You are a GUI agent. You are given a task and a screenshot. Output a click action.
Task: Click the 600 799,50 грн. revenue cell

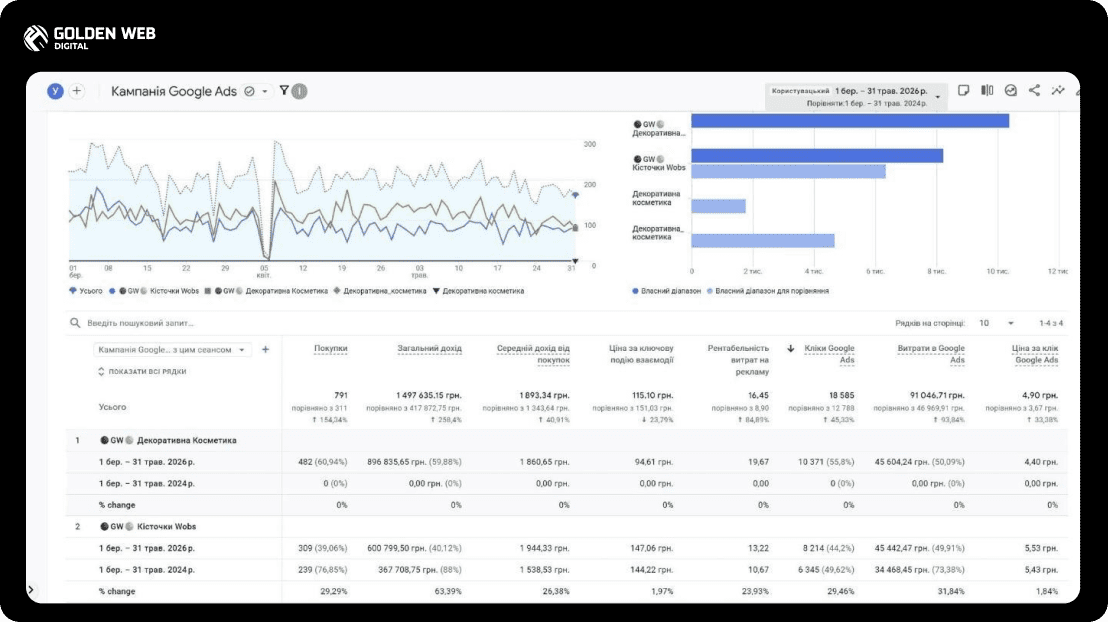pyautogui.click(x=414, y=548)
